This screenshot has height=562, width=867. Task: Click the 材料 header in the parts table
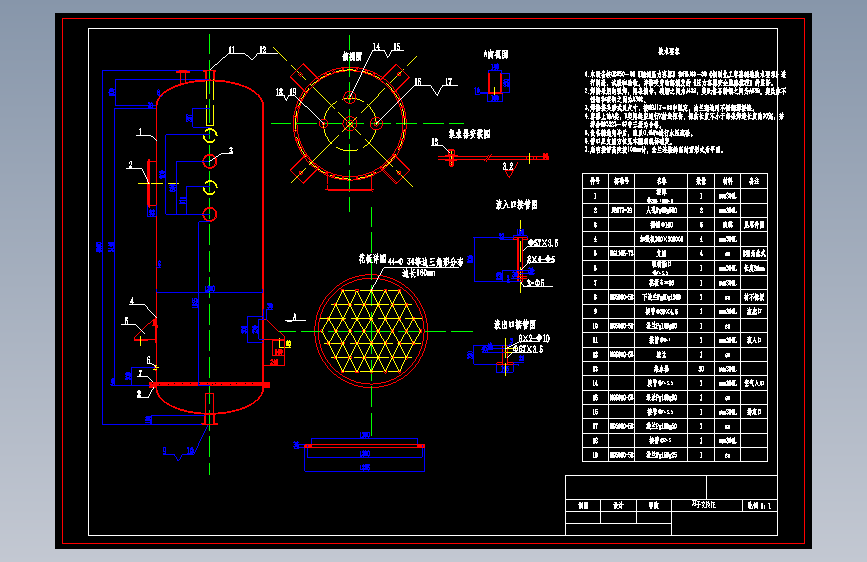pos(728,181)
